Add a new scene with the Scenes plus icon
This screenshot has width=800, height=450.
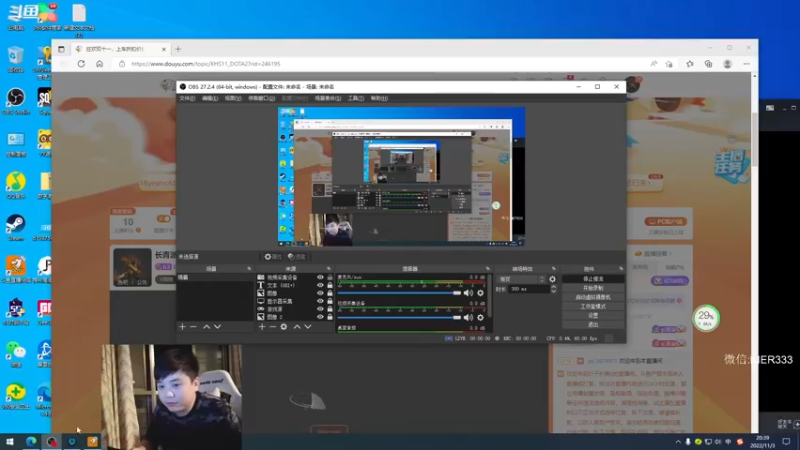click(x=182, y=327)
